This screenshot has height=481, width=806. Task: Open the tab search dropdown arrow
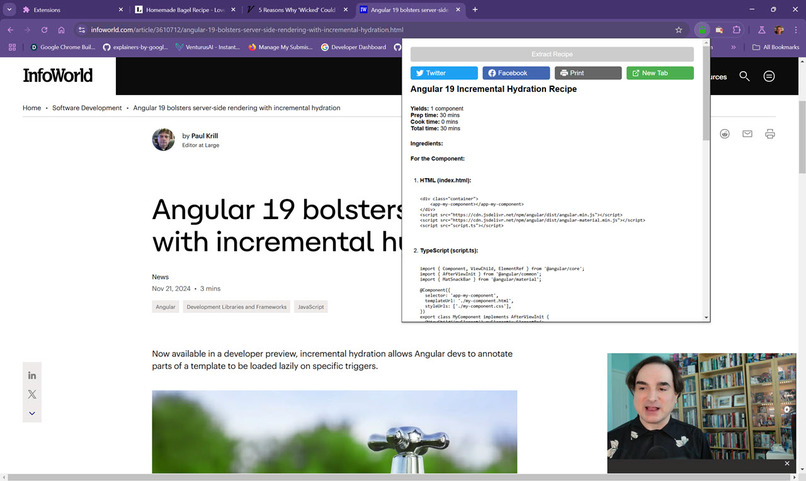[x=9, y=9]
